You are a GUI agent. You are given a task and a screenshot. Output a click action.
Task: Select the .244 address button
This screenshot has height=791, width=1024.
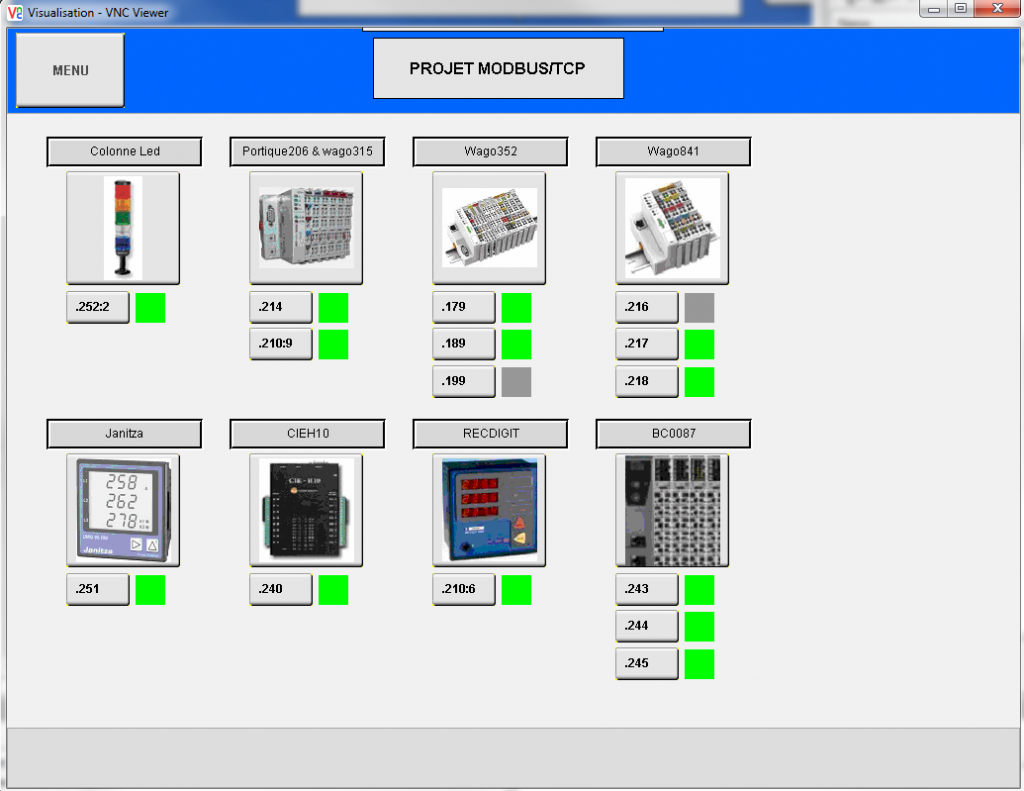pos(647,626)
